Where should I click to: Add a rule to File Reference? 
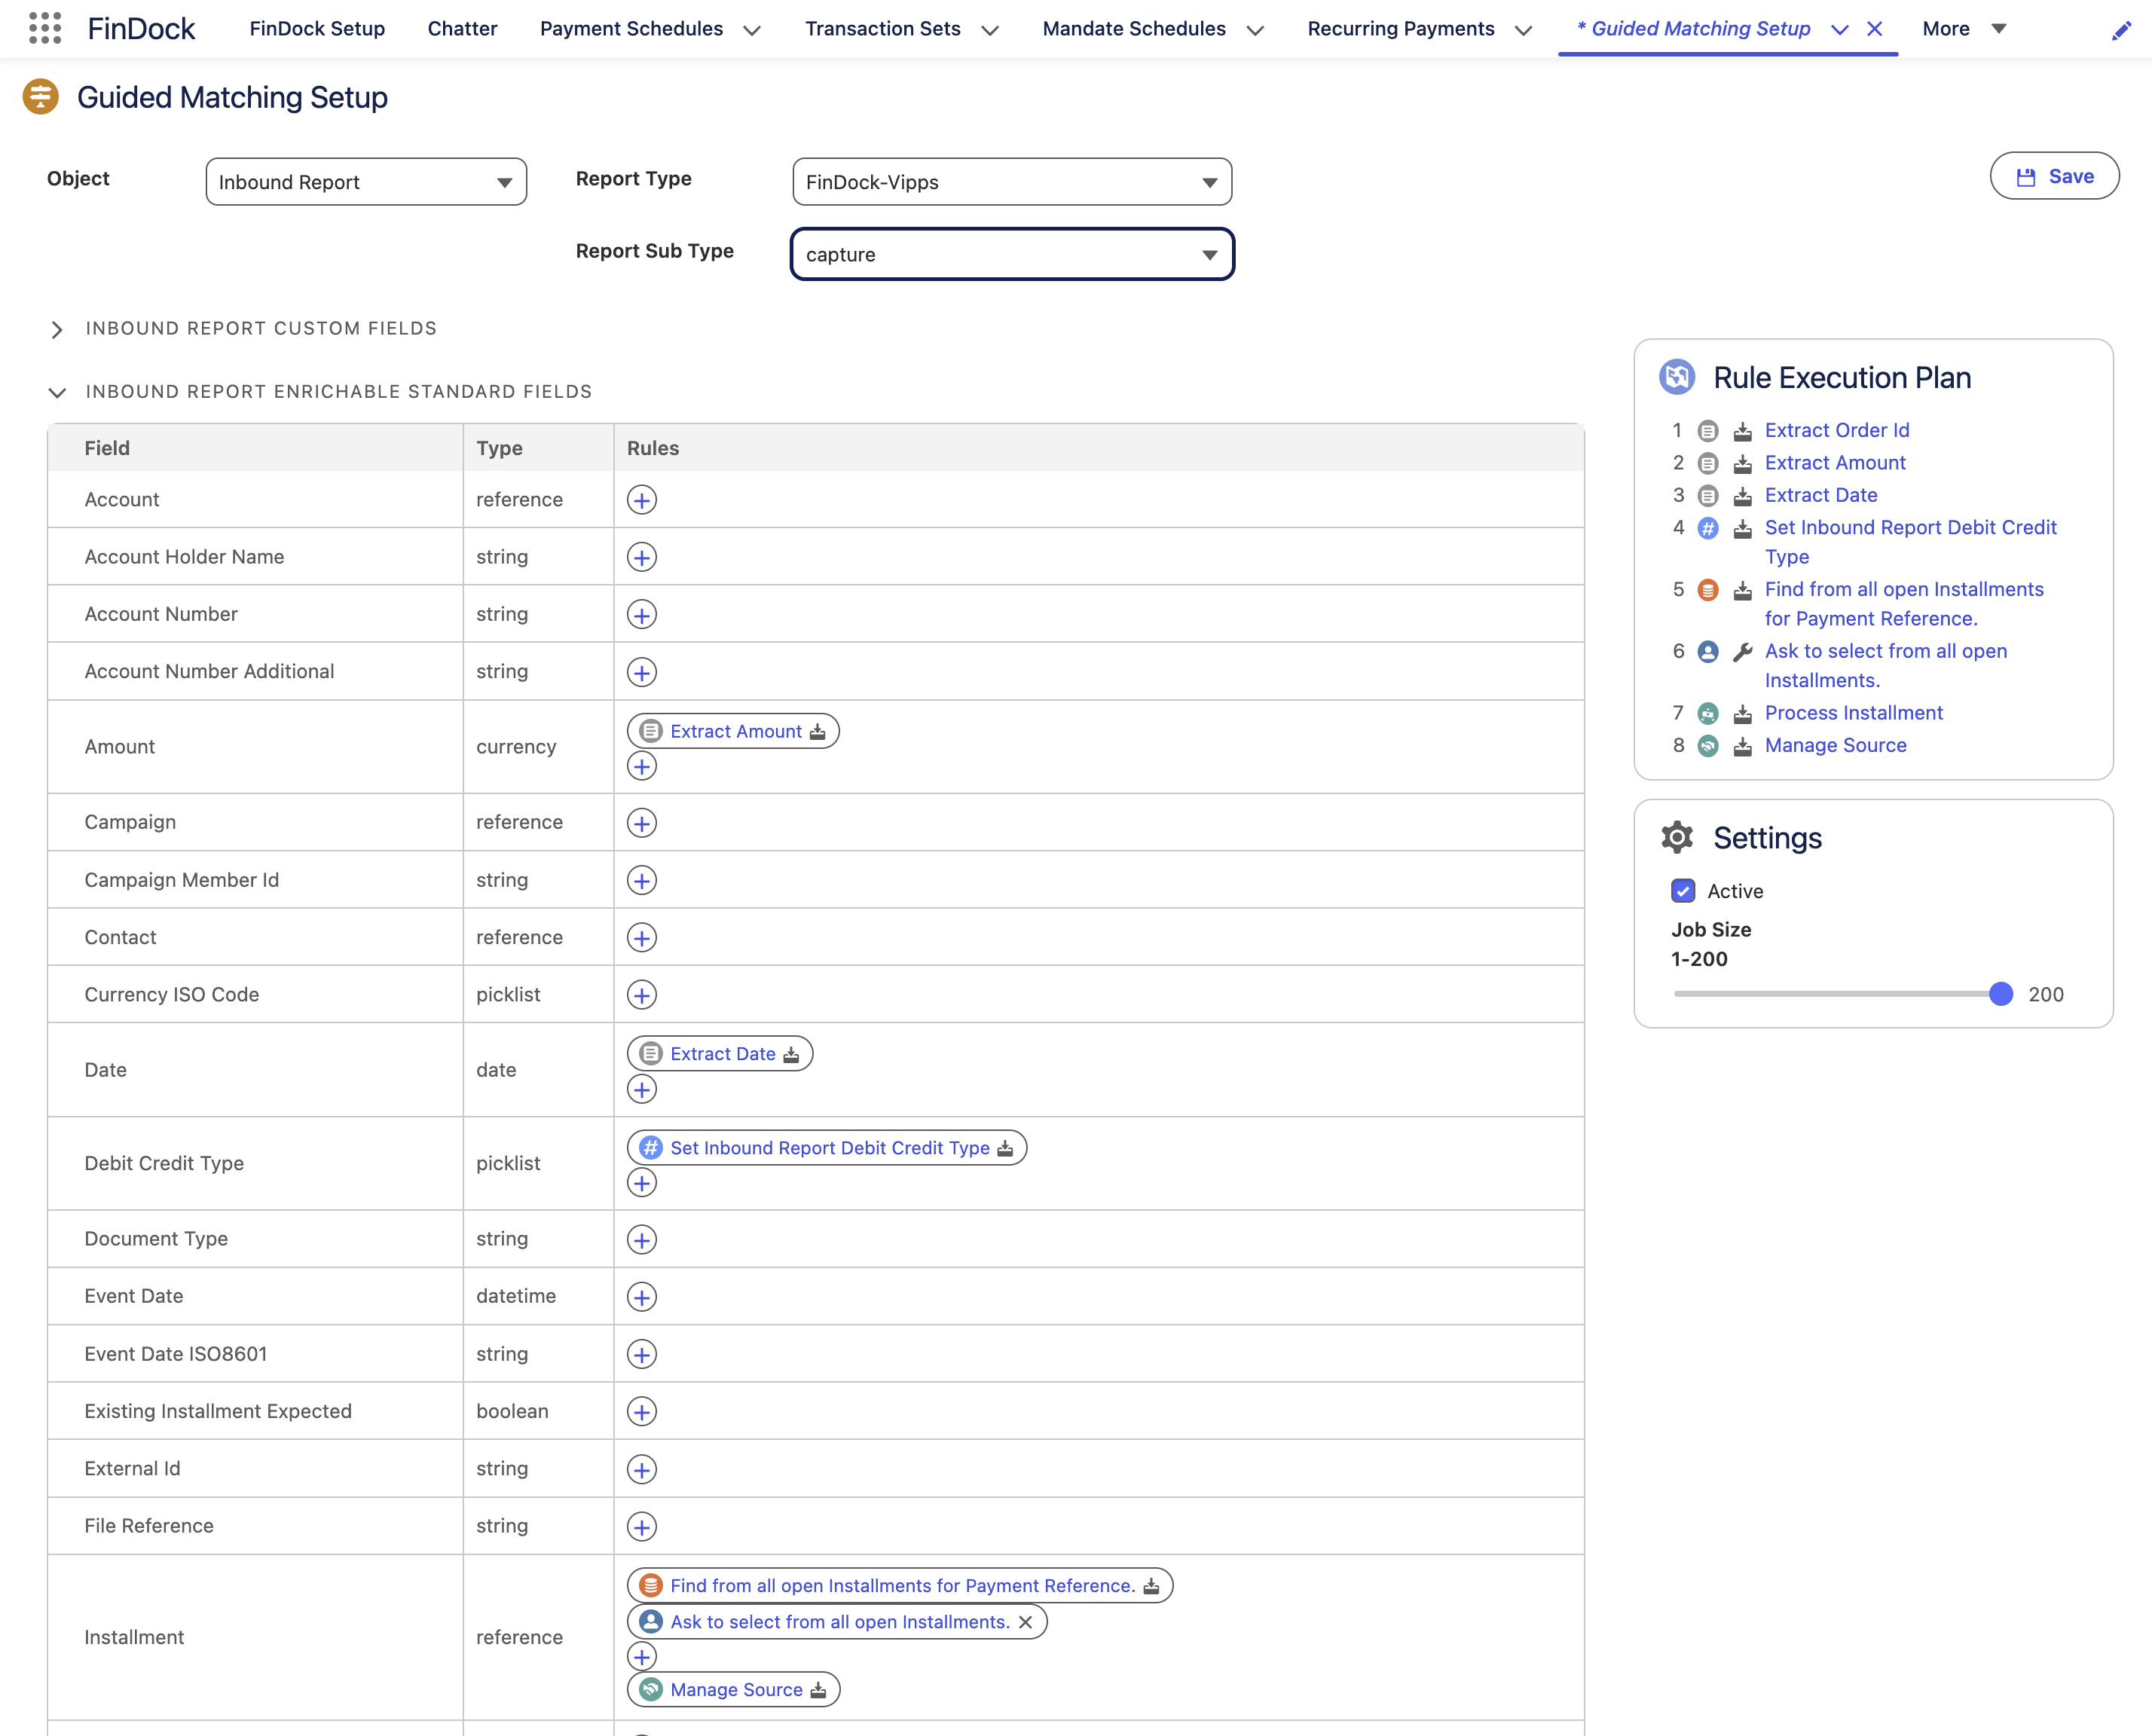tap(642, 1527)
